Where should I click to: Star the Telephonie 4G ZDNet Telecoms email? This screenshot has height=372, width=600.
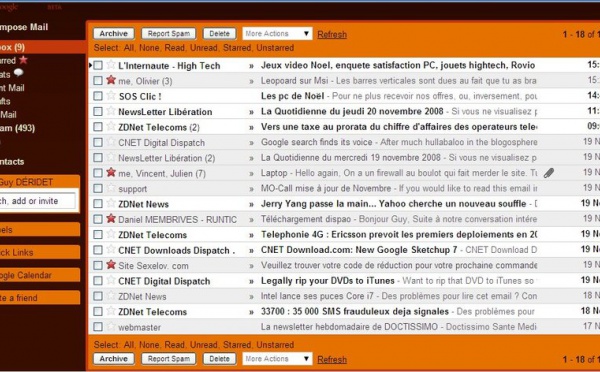111,234
